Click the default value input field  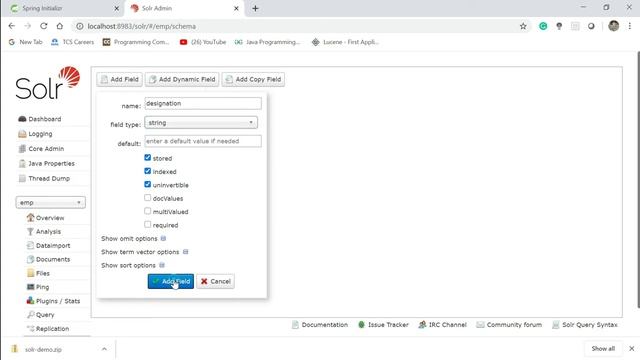click(x=203, y=141)
